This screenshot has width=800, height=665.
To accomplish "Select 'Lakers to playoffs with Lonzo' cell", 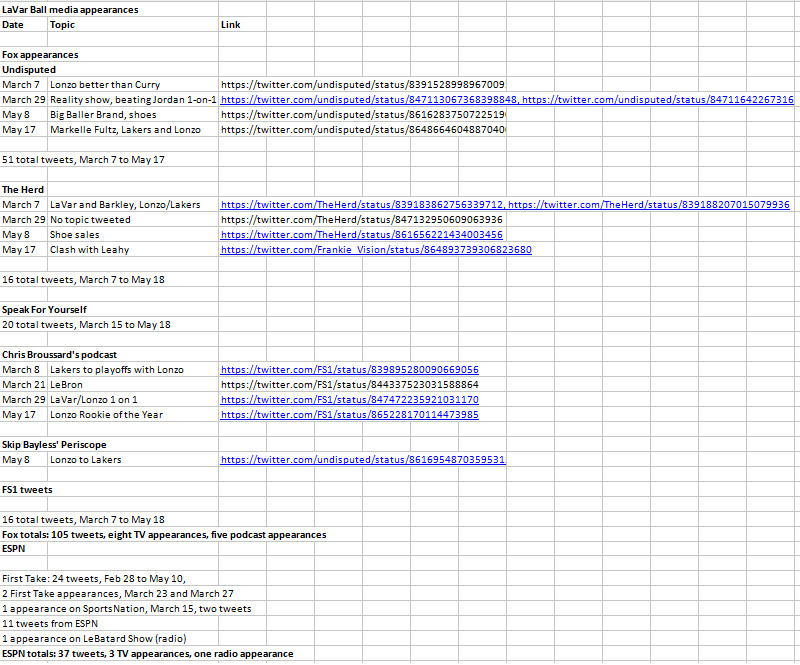I will click(x=117, y=370).
